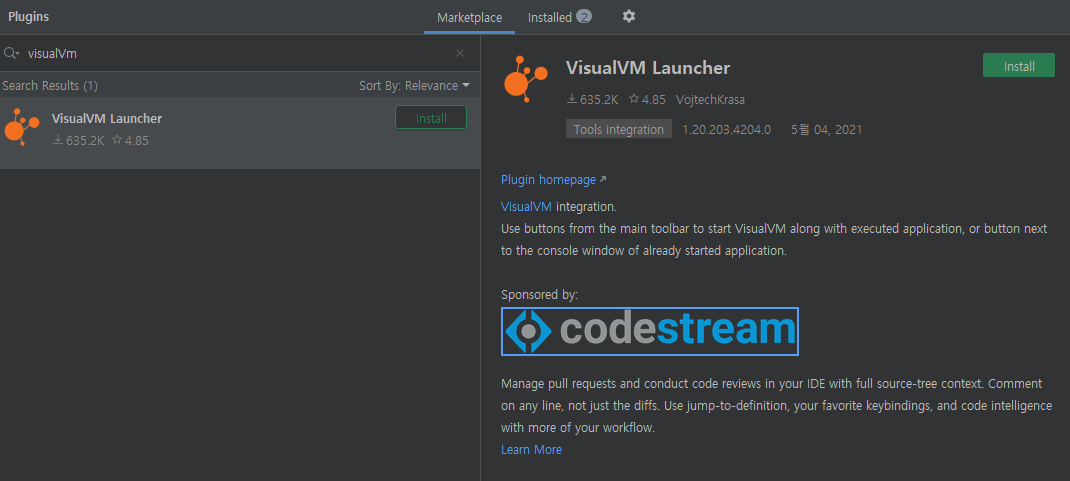This screenshot has height=481, width=1070.
Task: Click the green Install button in details pane
Action: [1019, 65]
